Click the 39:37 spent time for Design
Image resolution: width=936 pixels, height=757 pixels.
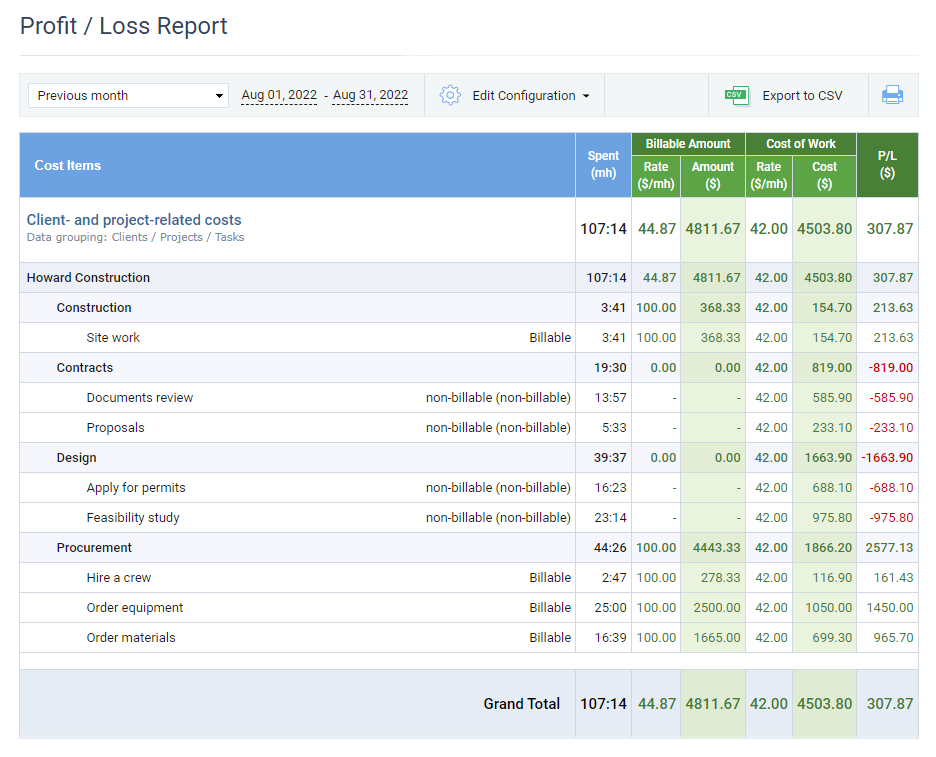tap(610, 458)
